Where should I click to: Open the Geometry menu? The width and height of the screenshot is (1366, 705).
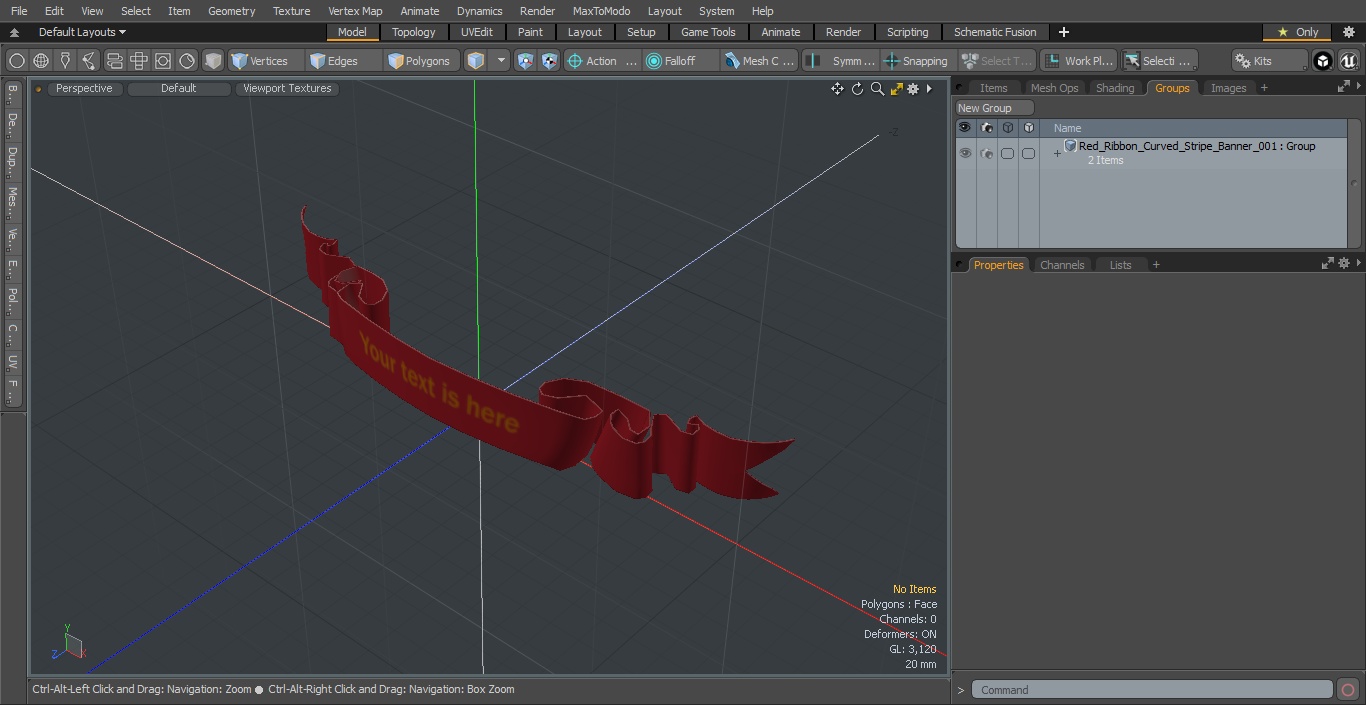[231, 11]
